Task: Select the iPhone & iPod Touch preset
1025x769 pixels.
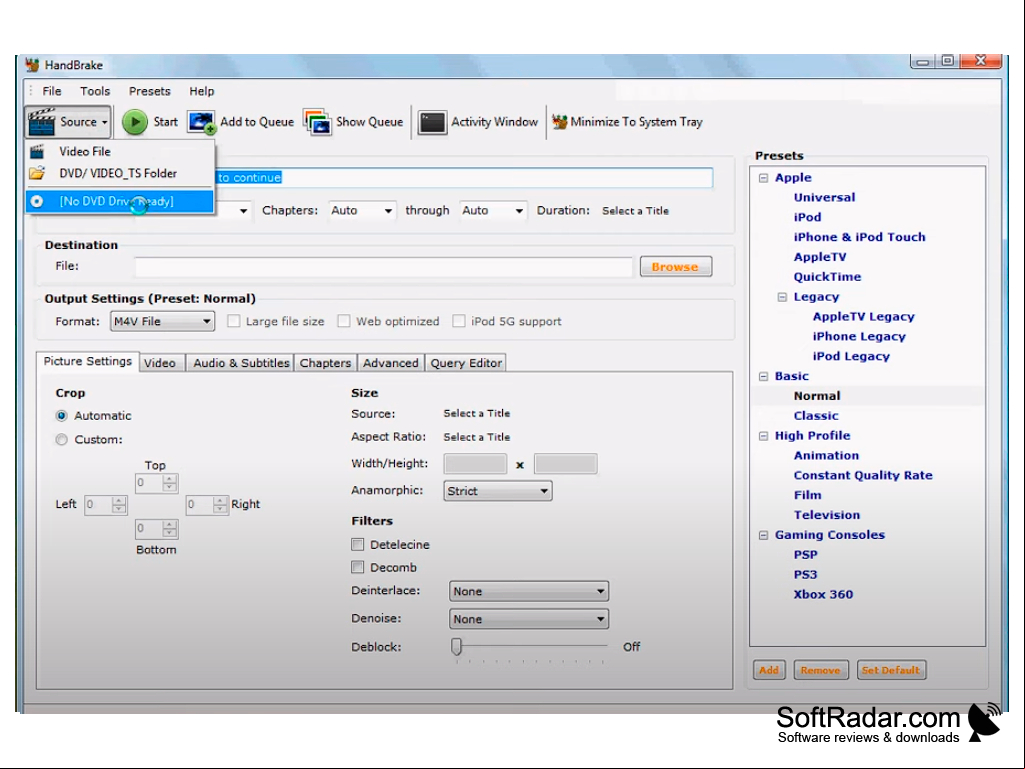Action: tap(860, 237)
